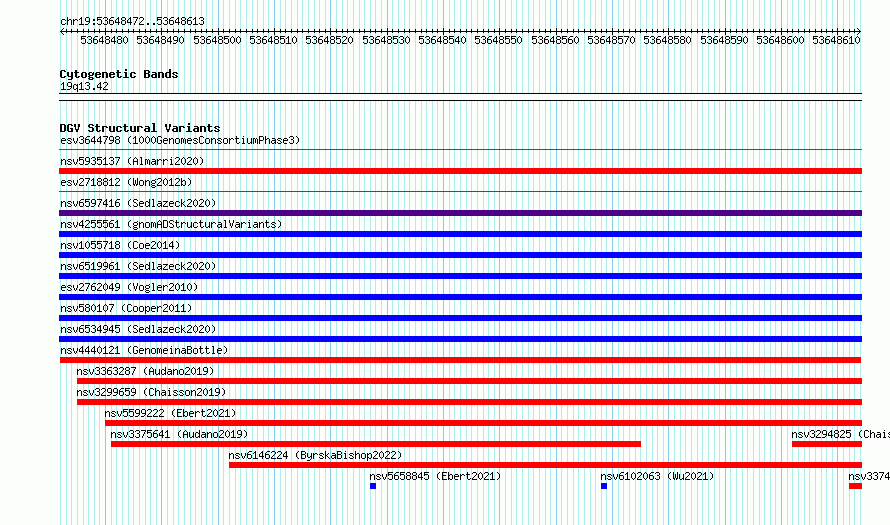This screenshot has height=525, width=890.
Task: Select the esv2762049 (Vogler2010) label
Action: pos(129,287)
